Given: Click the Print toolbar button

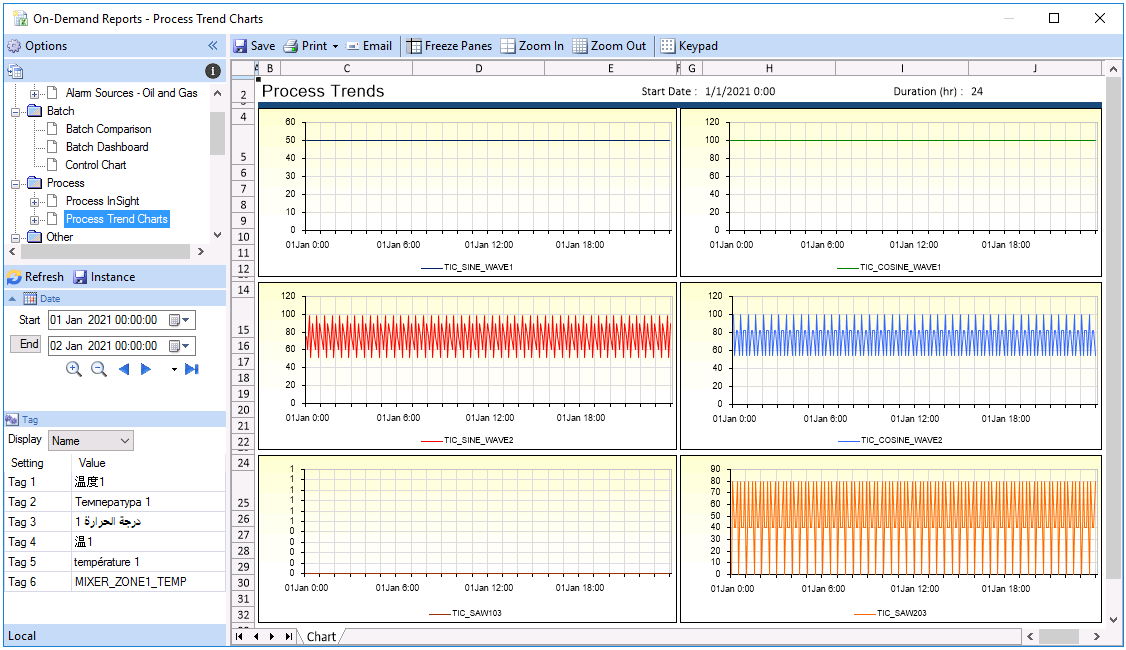Looking at the screenshot, I should (x=305, y=46).
